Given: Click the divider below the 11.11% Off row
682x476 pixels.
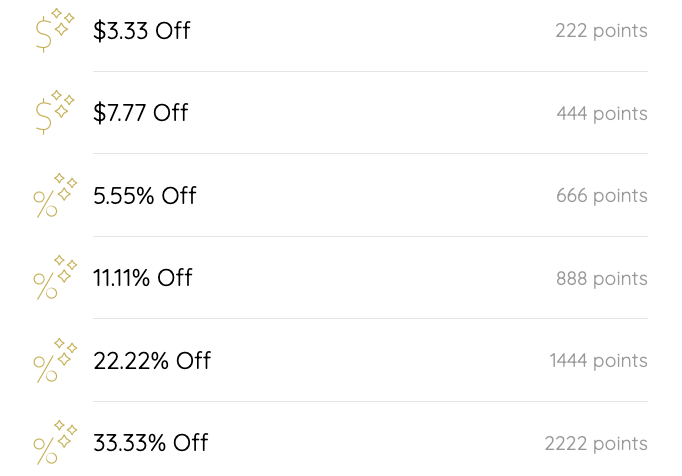Looking at the screenshot, I should click(370, 319).
